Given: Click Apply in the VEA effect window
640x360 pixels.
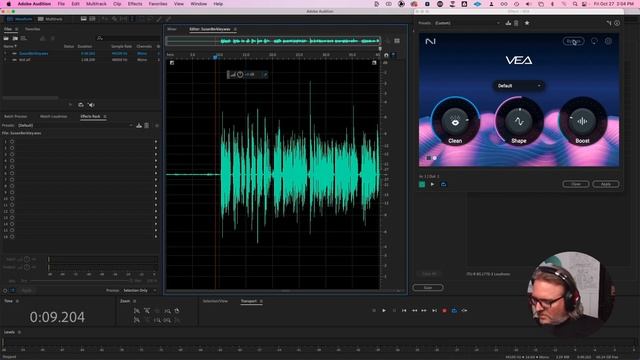Looking at the screenshot, I should point(606,184).
